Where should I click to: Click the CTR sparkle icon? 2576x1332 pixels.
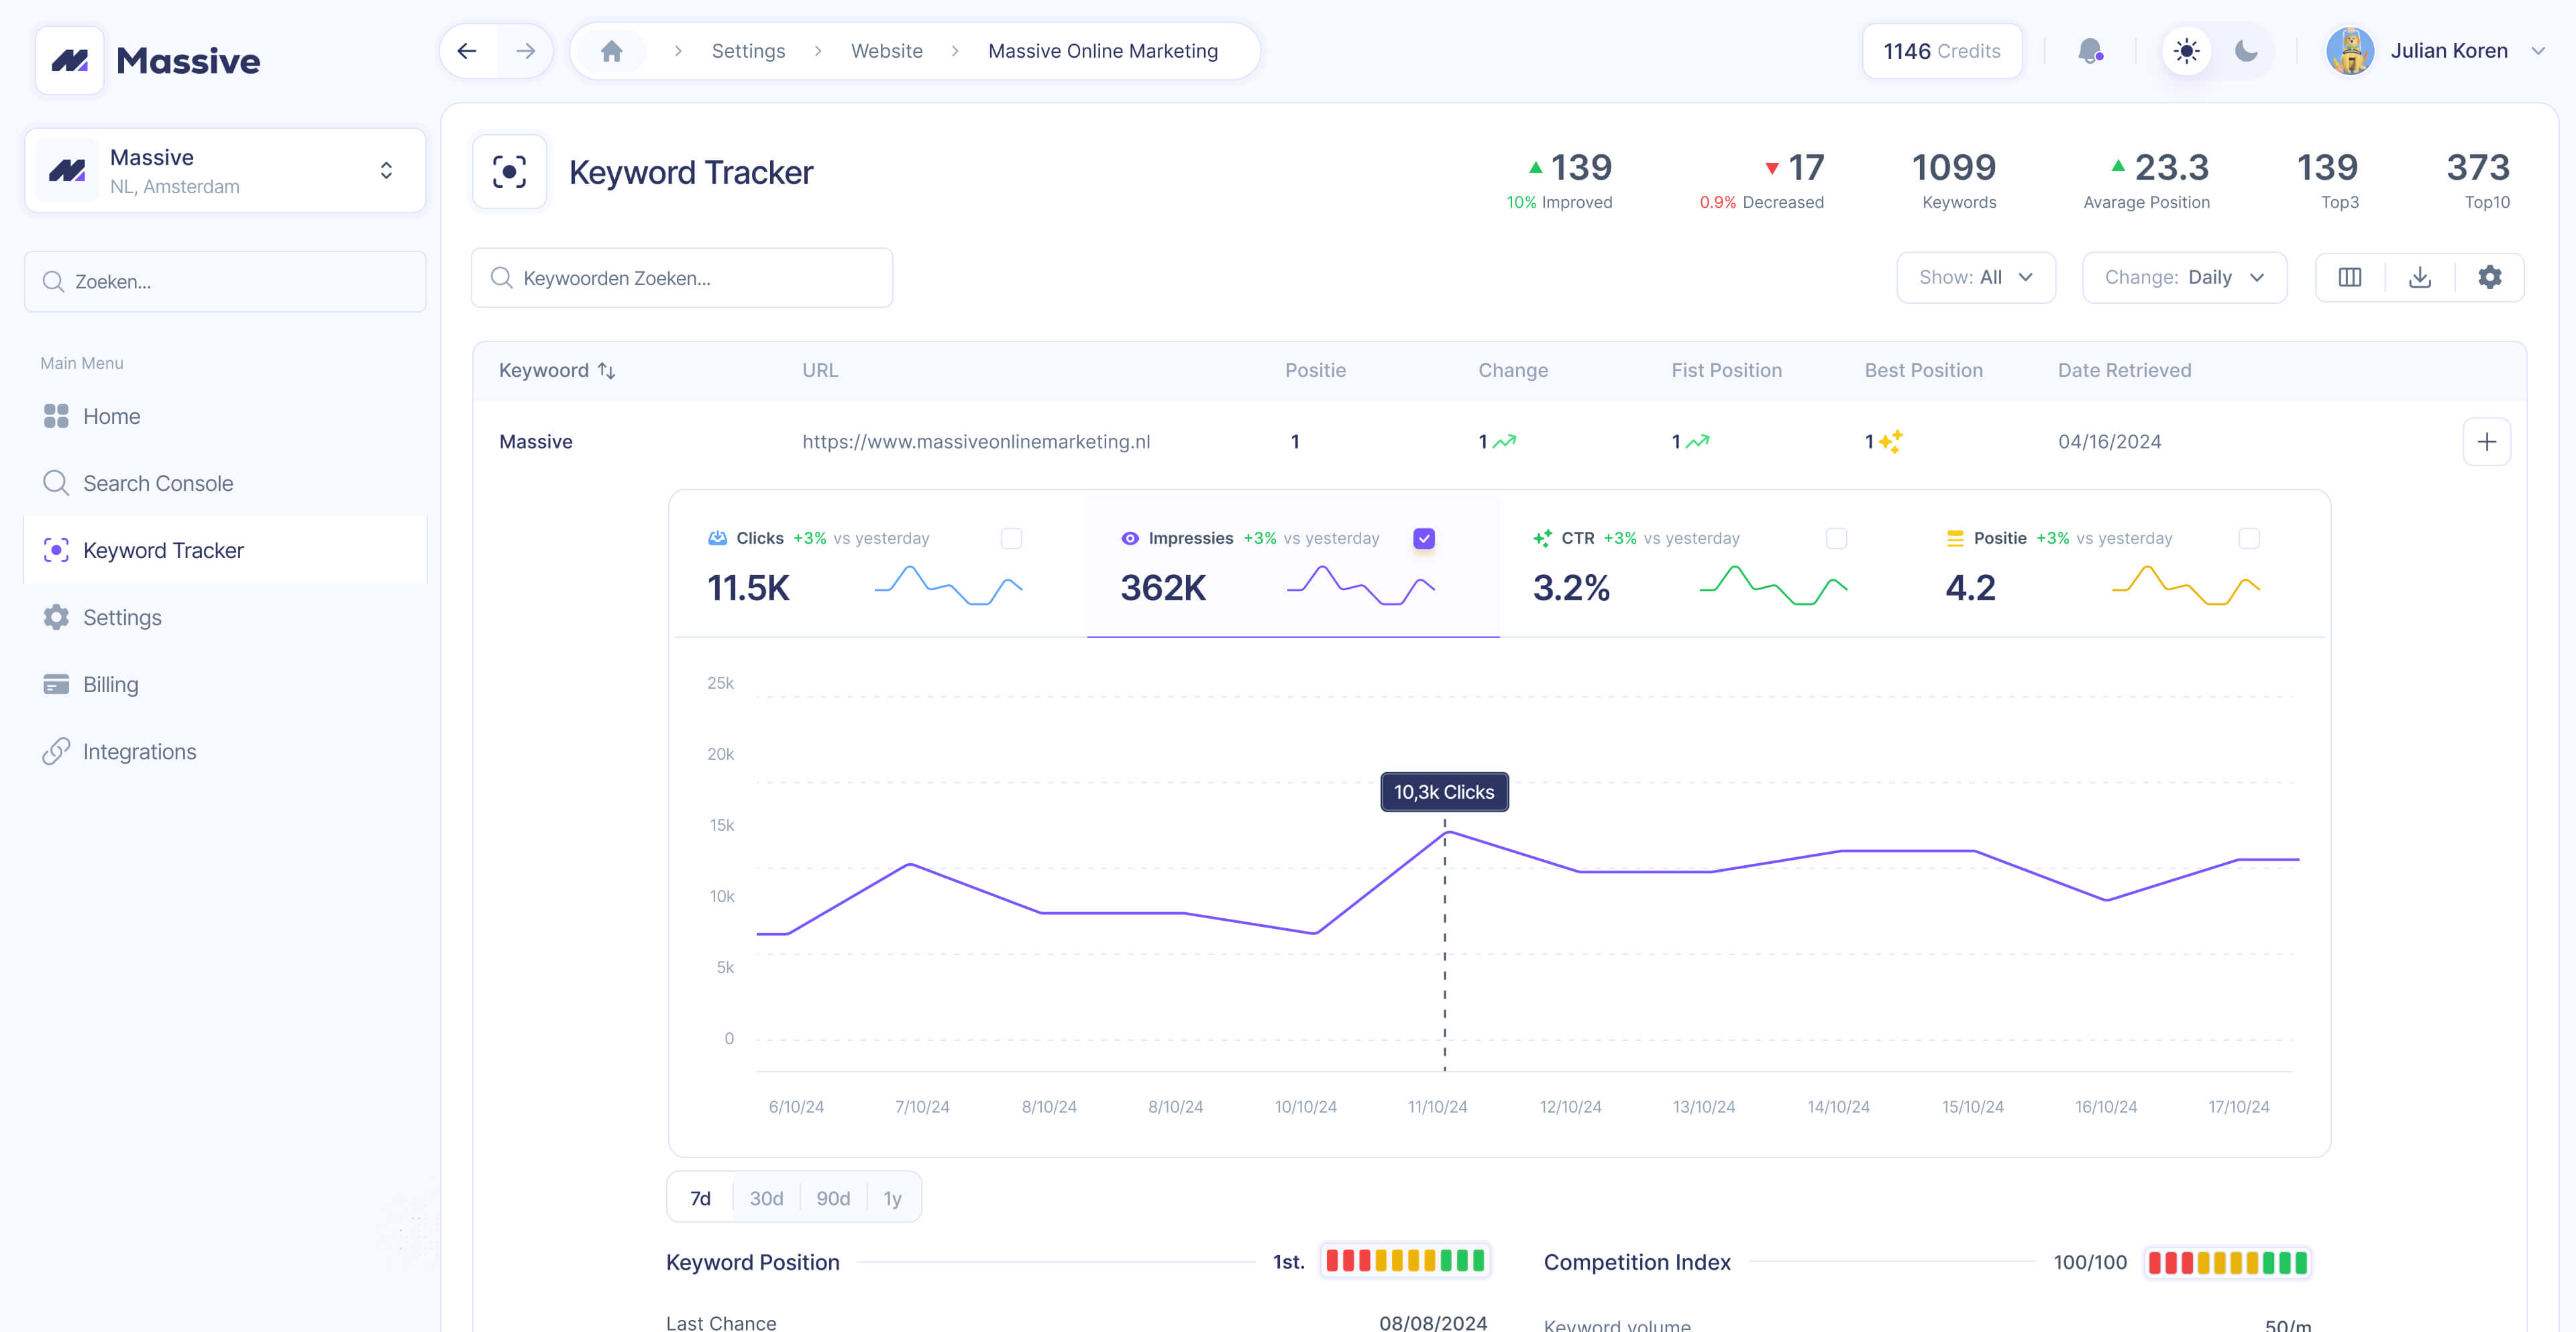click(1542, 538)
